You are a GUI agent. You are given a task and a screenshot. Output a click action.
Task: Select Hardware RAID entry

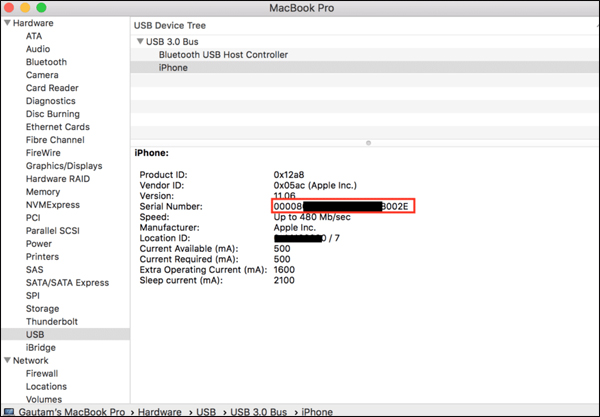point(58,179)
